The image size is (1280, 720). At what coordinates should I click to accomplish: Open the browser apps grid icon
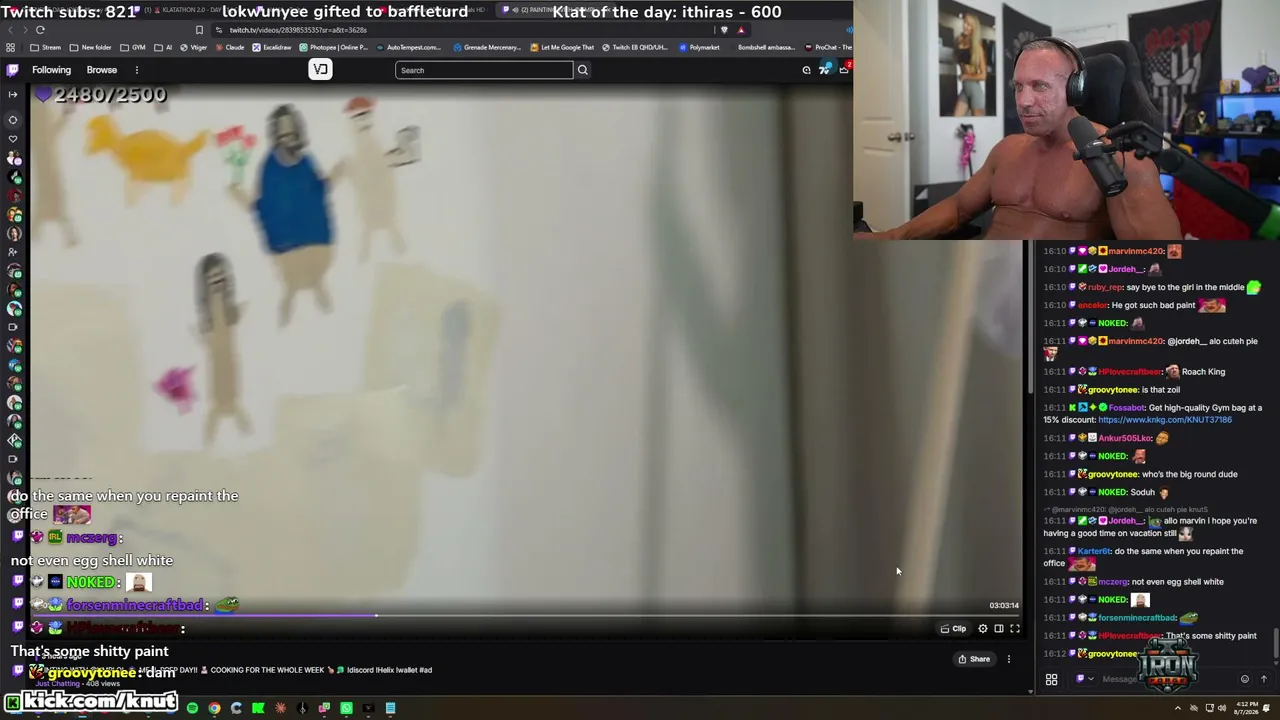pyautogui.click(x=10, y=47)
